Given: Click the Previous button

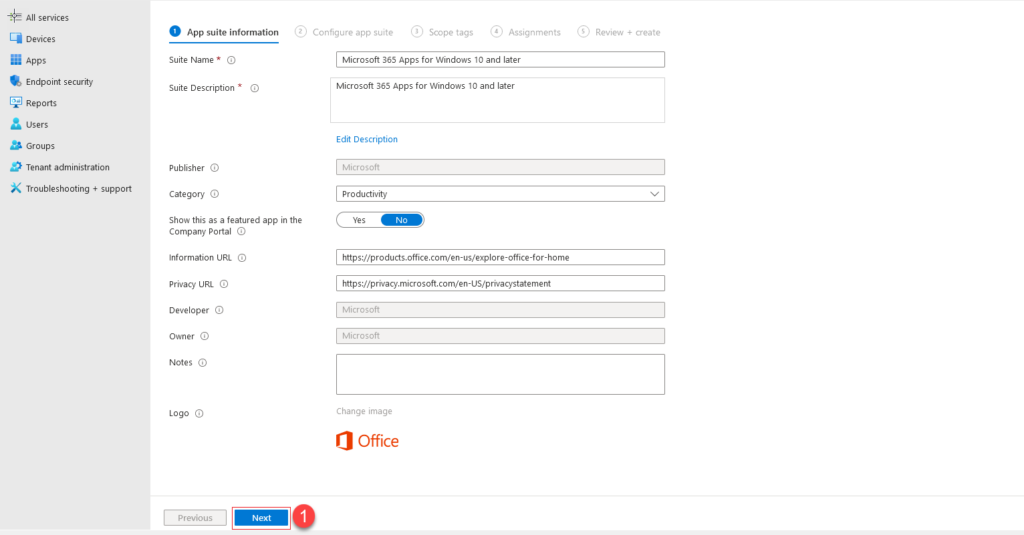Looking at the screenshot, I should point(195,518).
